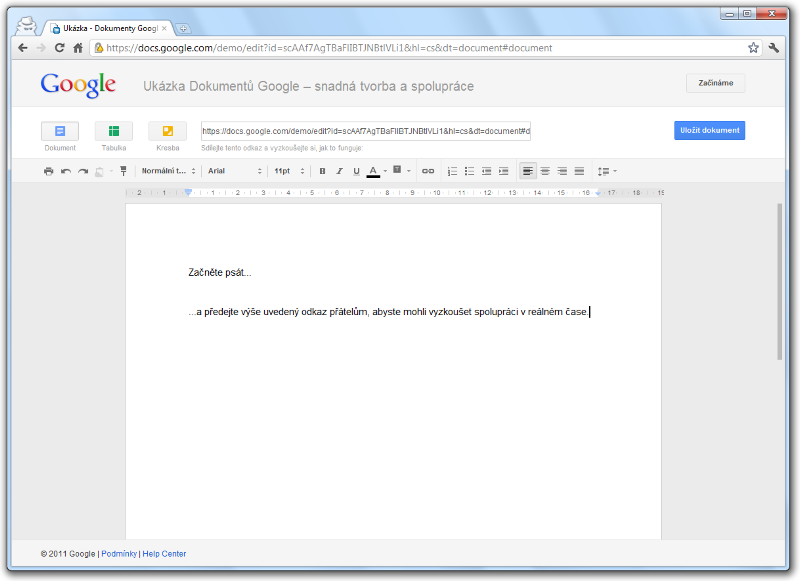The image size is (800, 581).
Task: Click the Google logo
Action: click(x=78, y=85)
